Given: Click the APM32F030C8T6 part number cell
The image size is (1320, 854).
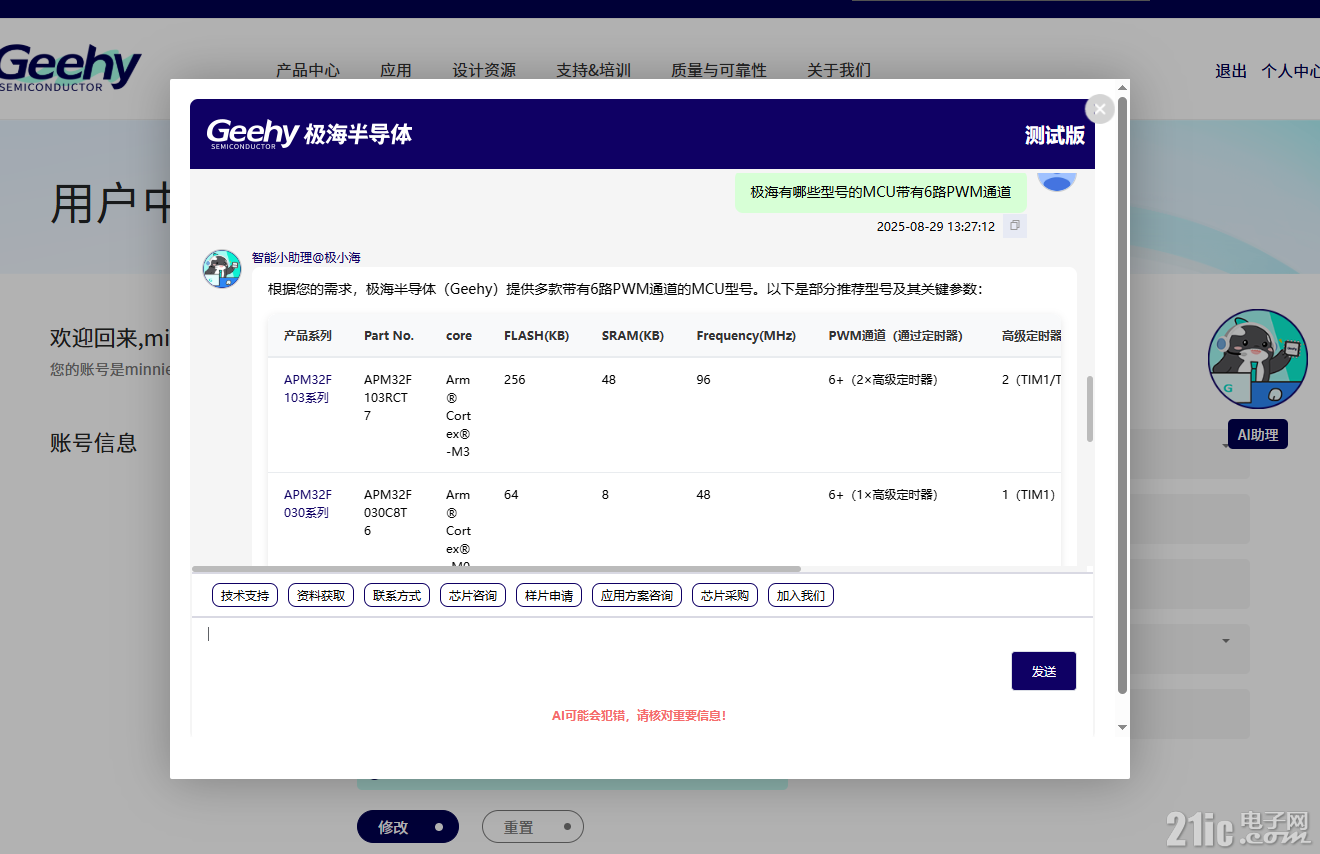Looking at the screenshot, I should point(387,513).
